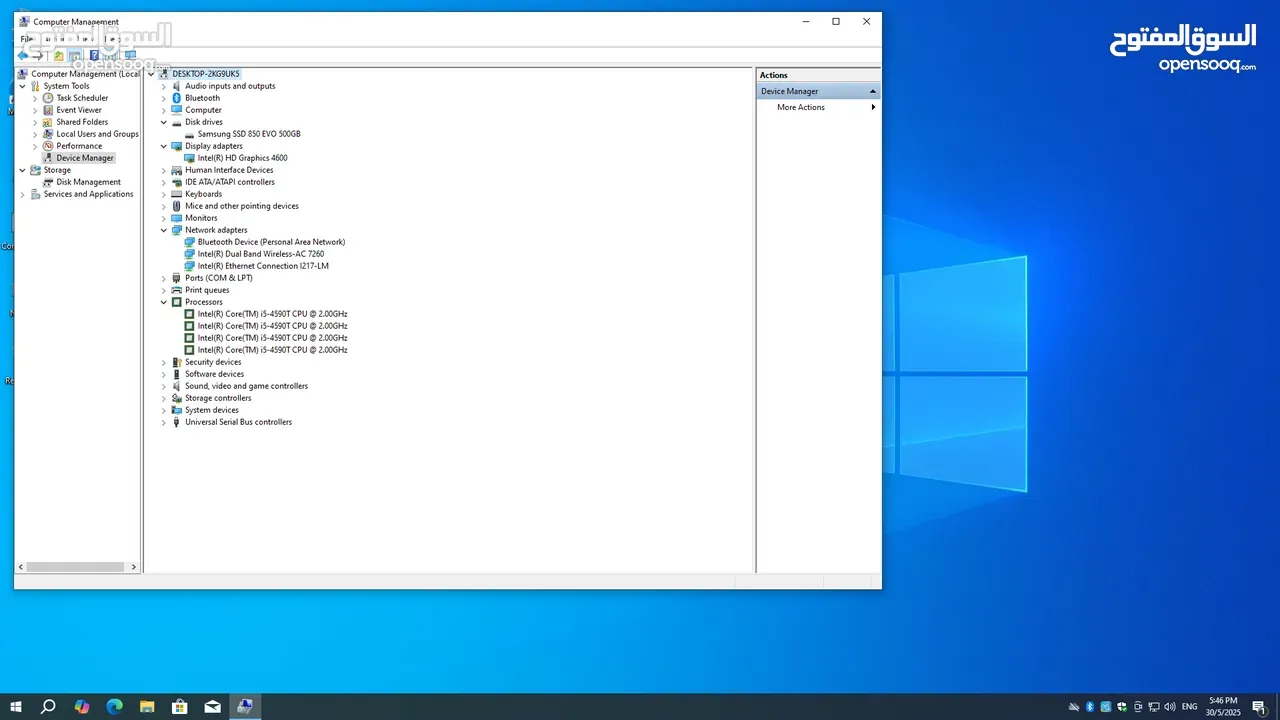Viewport: 1280px width, 720px height.
Task: Collapse the Network adapters category
Action: point(164,230)
